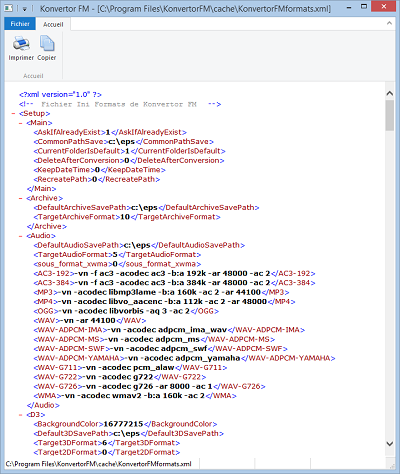Click the RecreatePath line

tap(97, 179)
